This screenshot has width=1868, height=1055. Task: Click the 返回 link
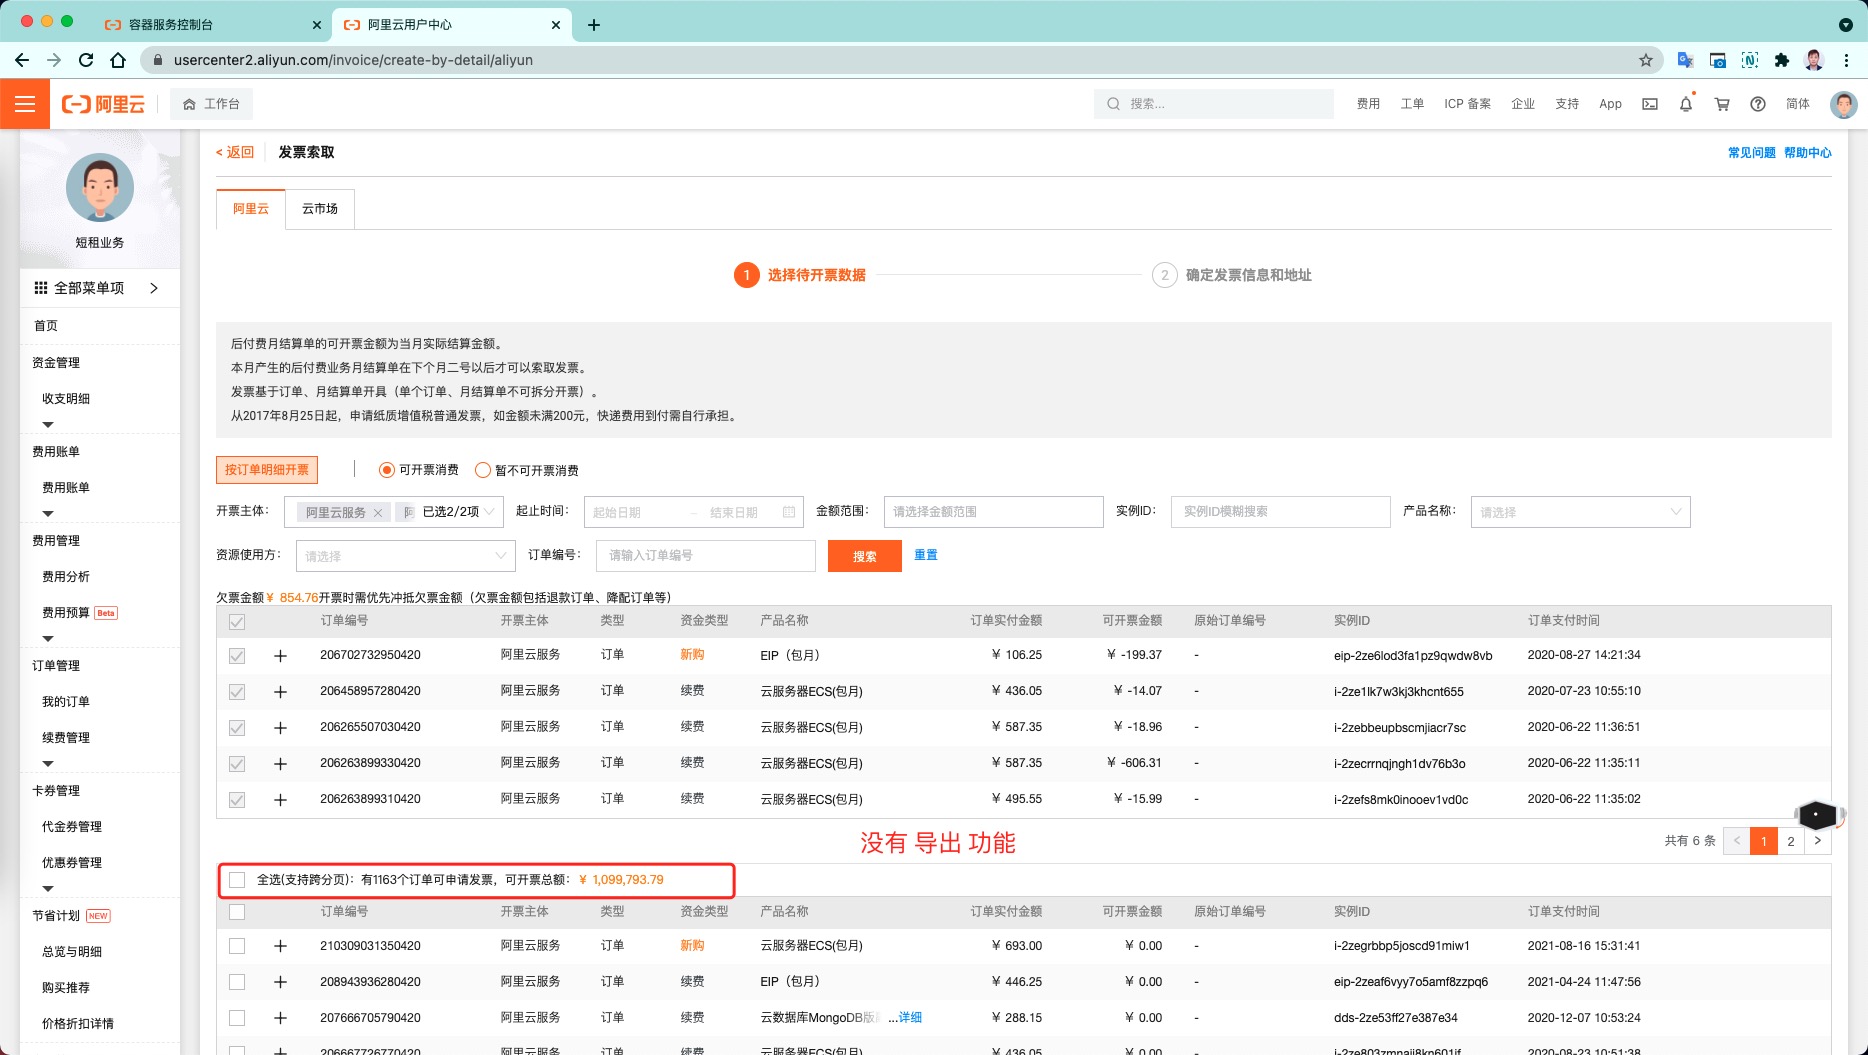235,152
